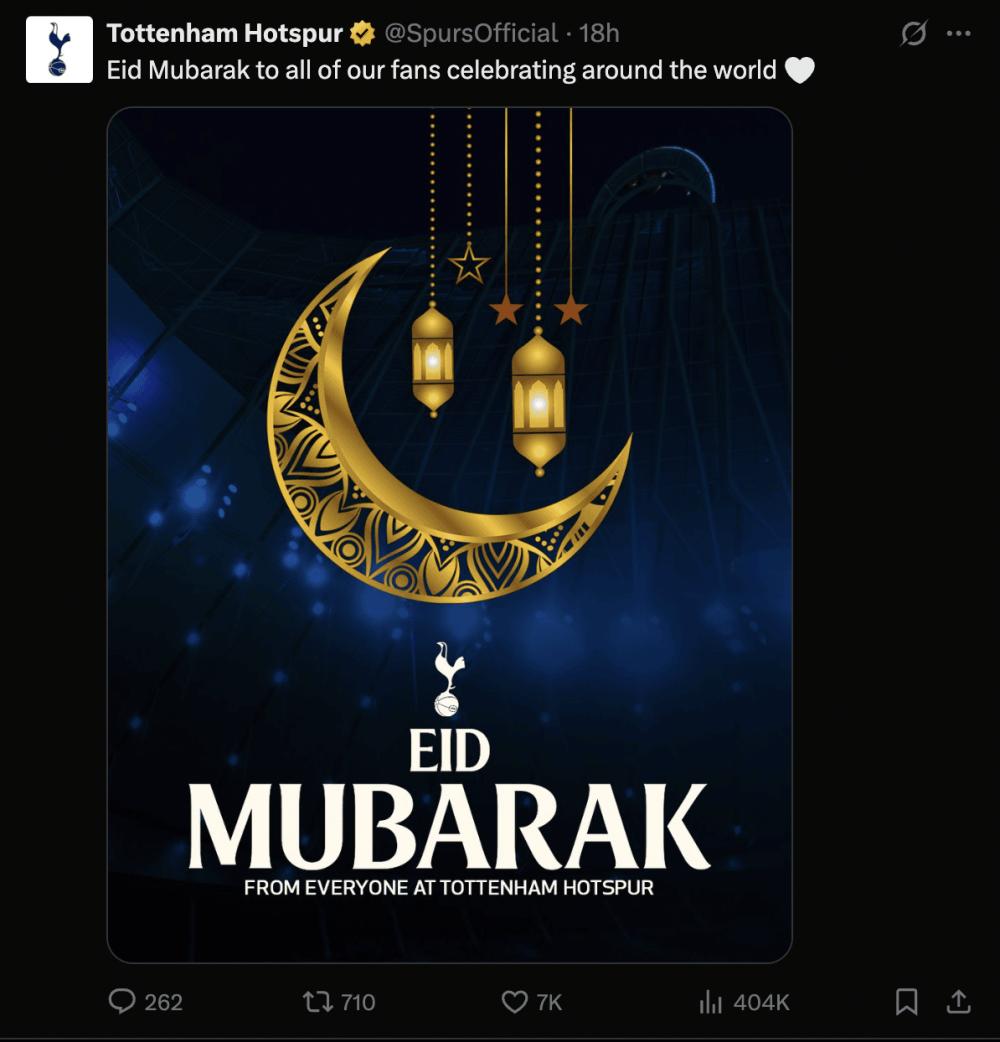View post analytics via bar chart icon
This screenshot has height=1042, width=1000.
710,1001
